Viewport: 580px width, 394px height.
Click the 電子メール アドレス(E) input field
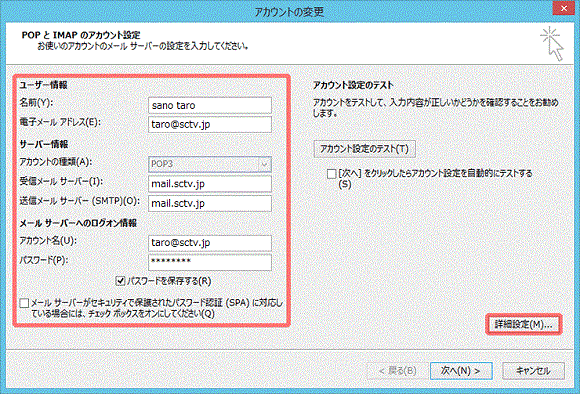[x=210, y=125]
